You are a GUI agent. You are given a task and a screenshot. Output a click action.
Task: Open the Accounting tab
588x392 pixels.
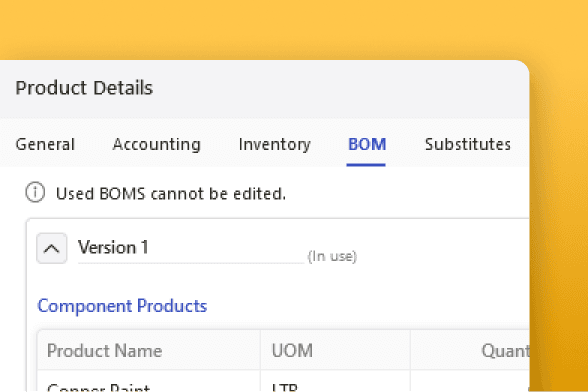157,144
